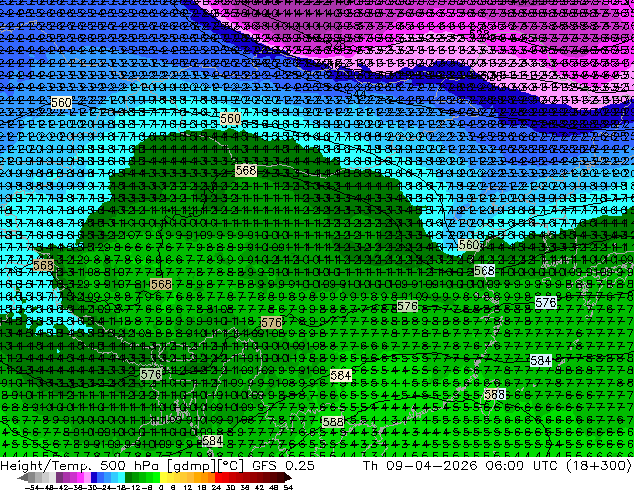Viewport: 634px width, 490px height.
Task: Click the "0" value under the color legend
Action: coord(161,487)
